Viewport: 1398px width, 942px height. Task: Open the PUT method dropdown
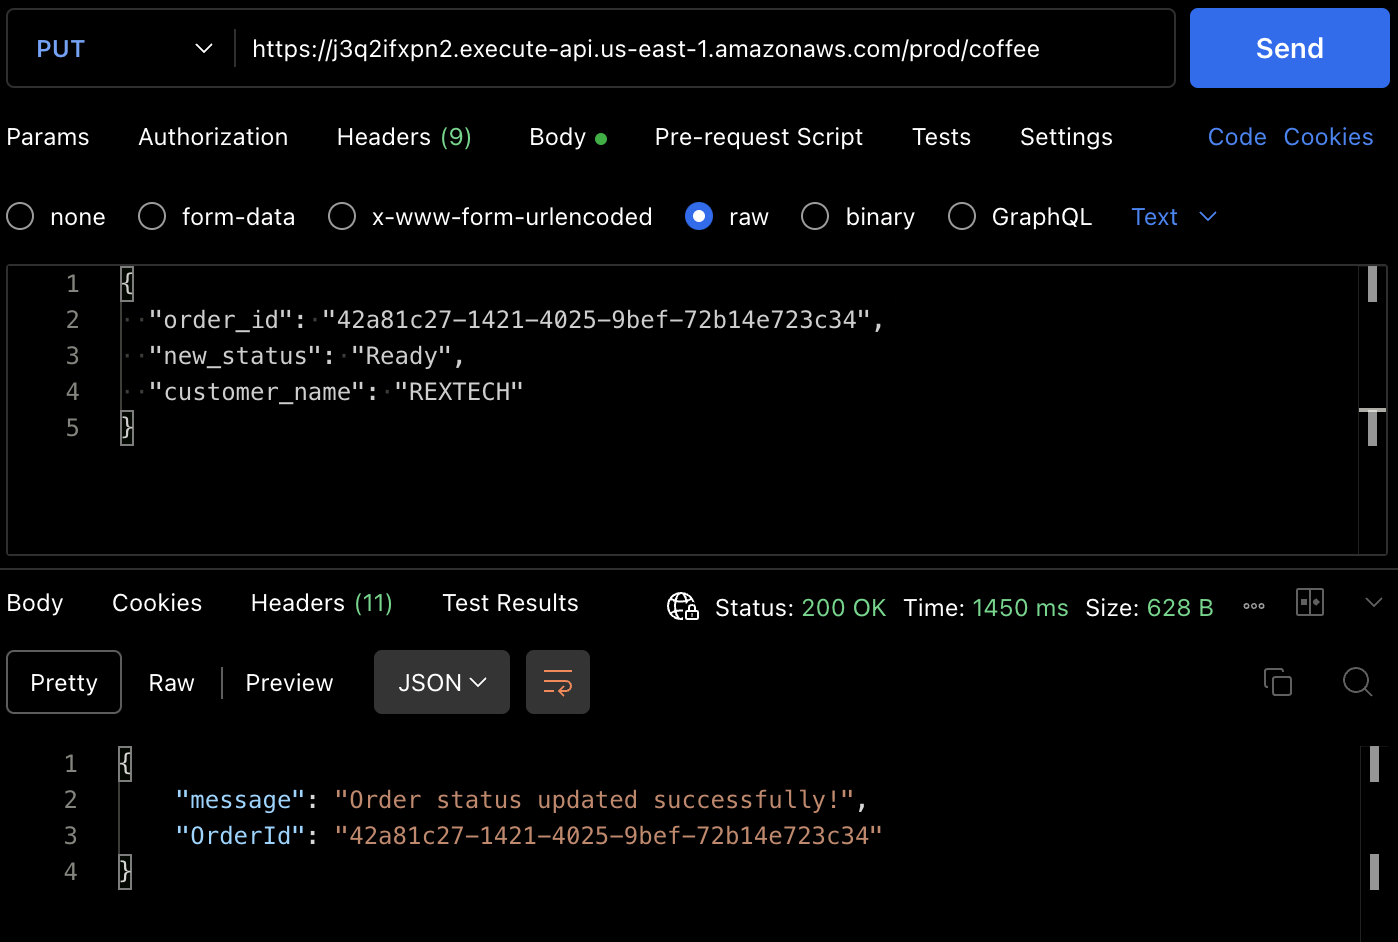124,48
